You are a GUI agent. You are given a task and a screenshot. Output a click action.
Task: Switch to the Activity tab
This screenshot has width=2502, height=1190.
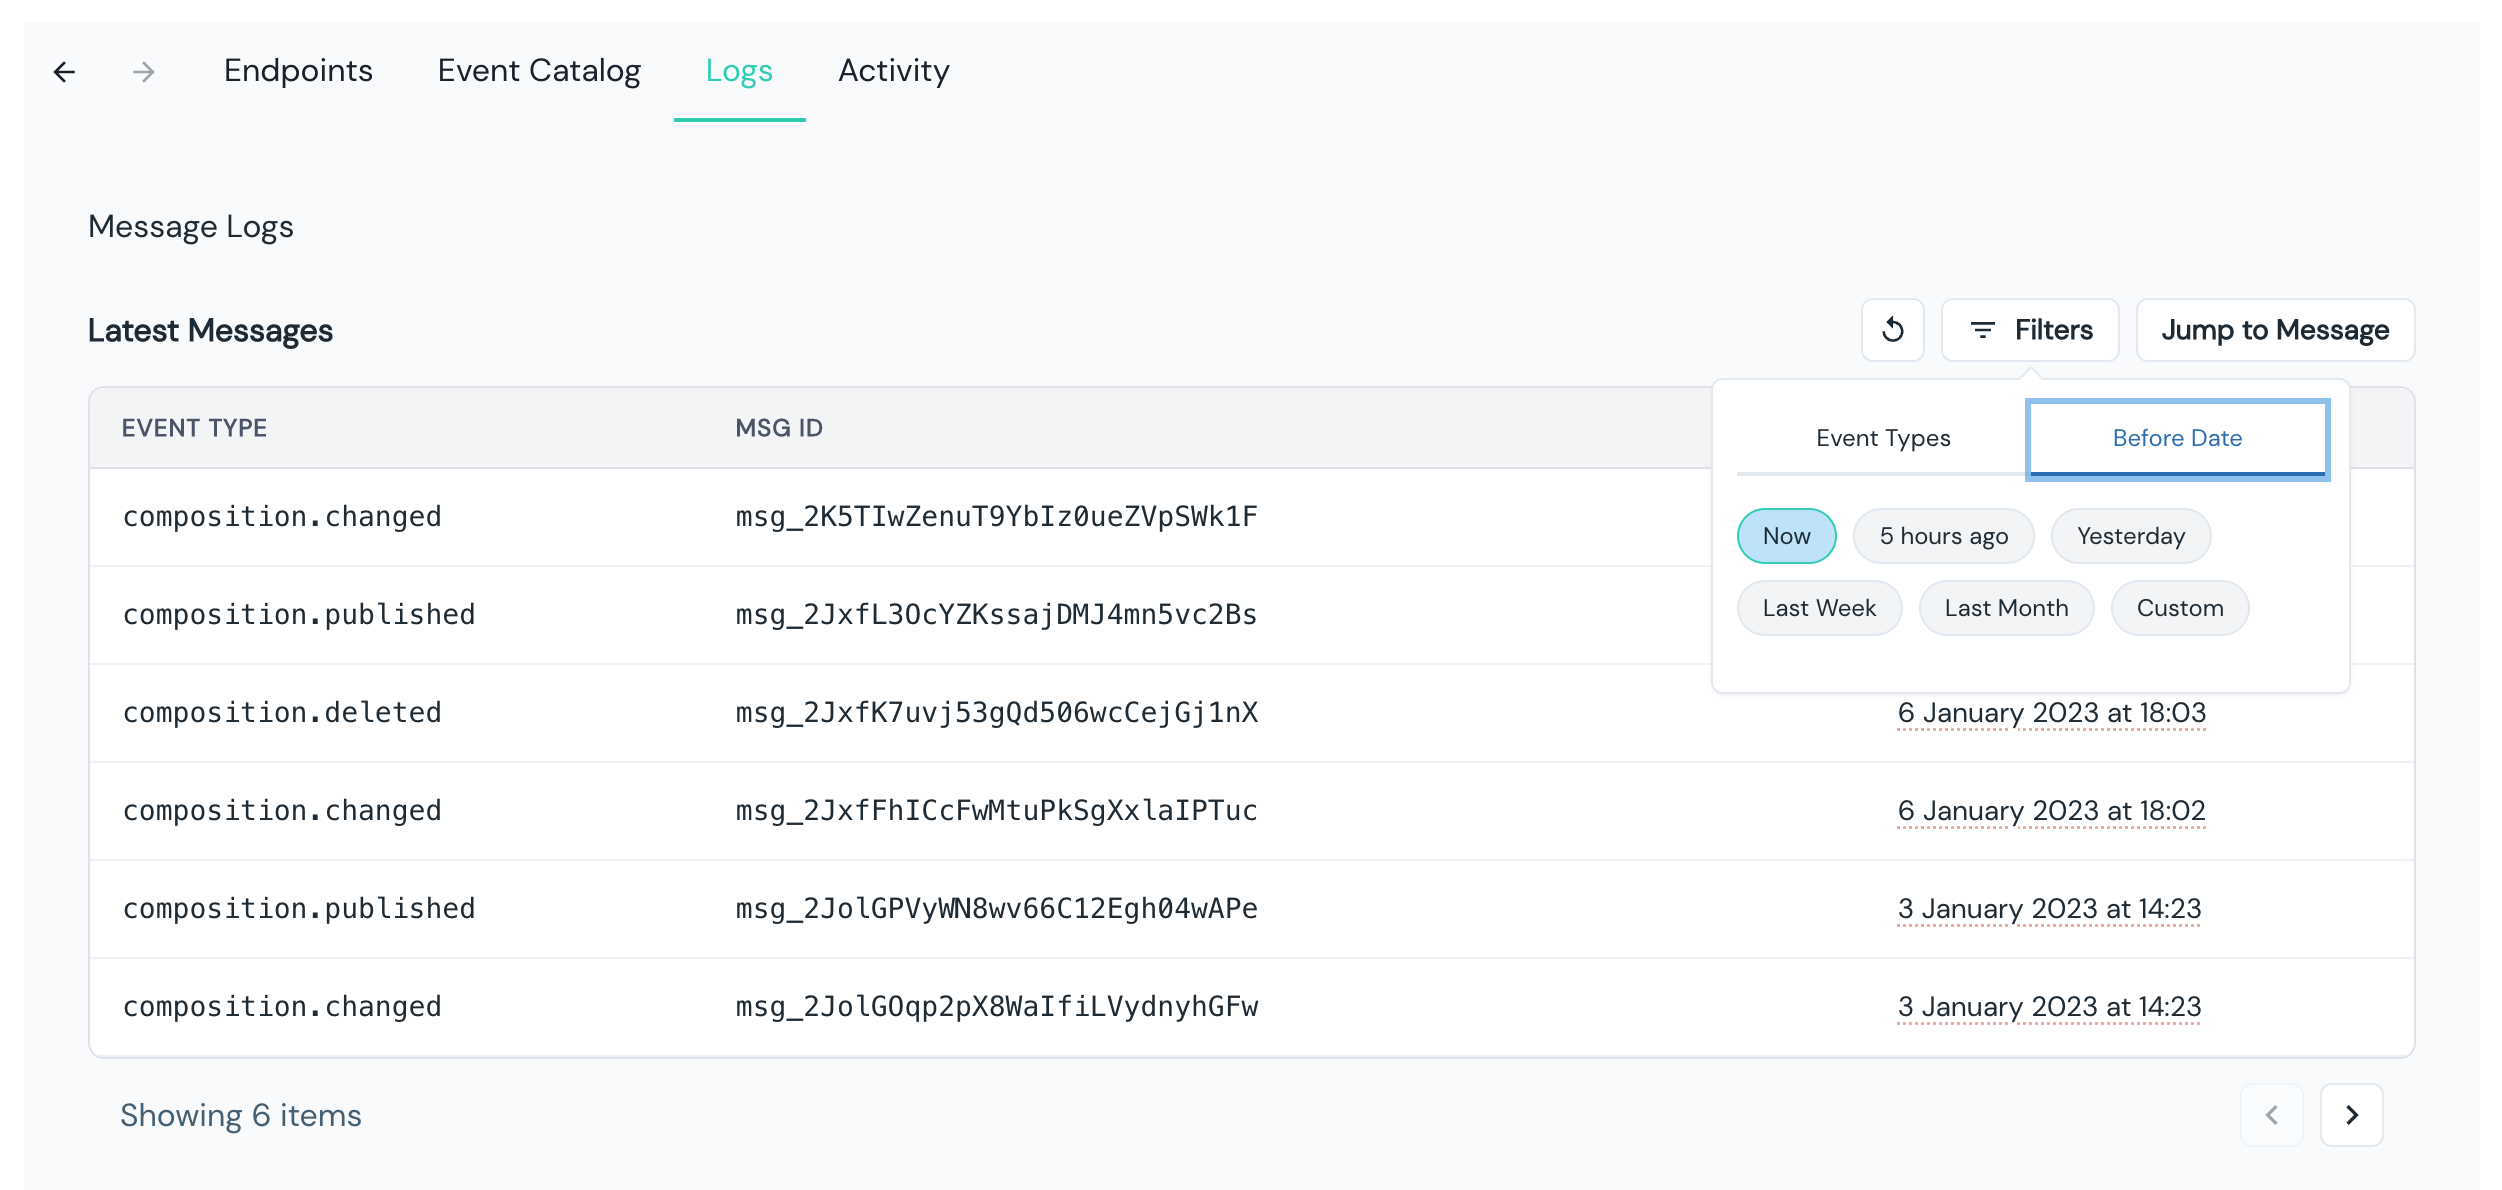893,71
